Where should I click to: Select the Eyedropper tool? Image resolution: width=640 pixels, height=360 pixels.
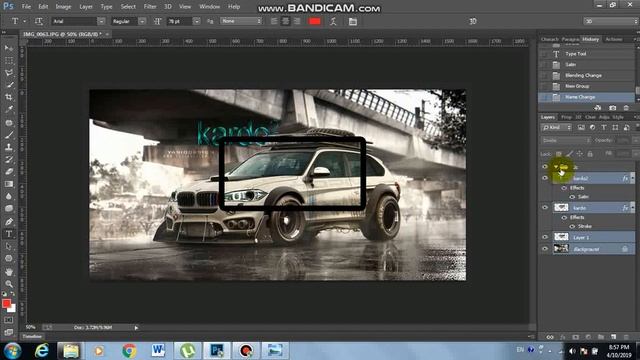point(9,109)
